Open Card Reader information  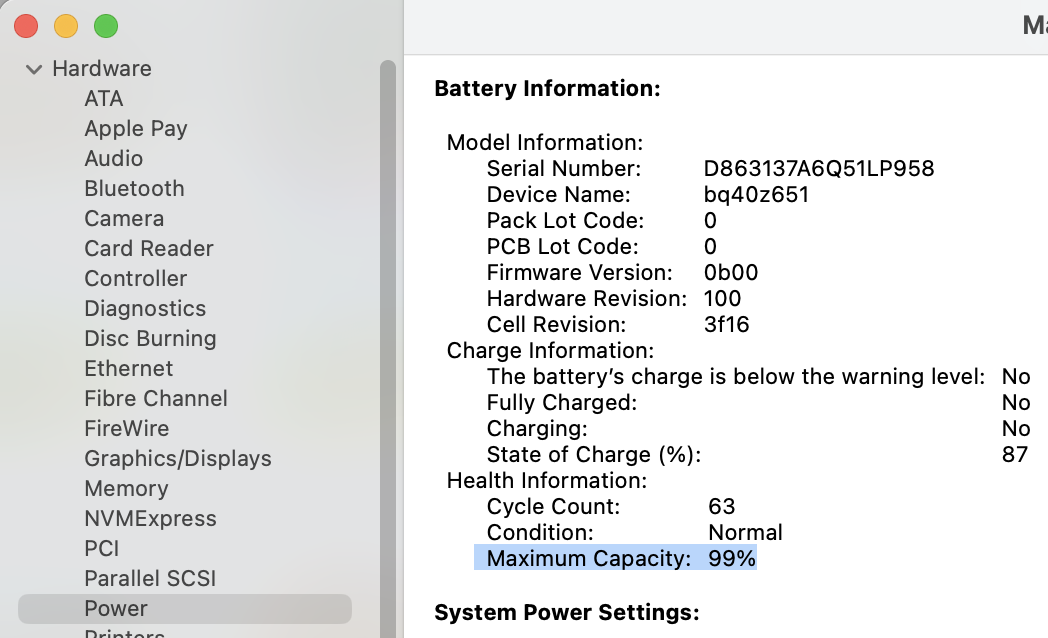point(149,249)
